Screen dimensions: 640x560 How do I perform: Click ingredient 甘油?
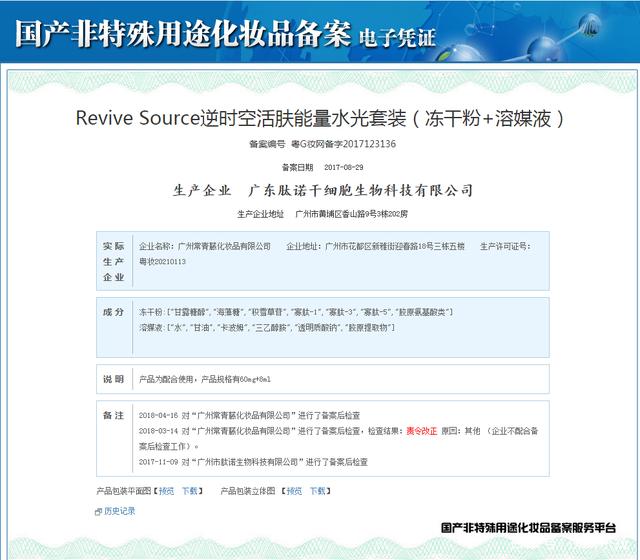click(201, 328)
